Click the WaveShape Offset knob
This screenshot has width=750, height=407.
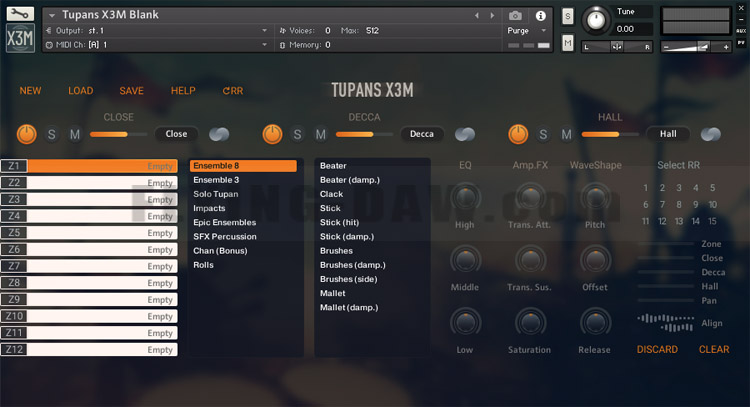596,260
